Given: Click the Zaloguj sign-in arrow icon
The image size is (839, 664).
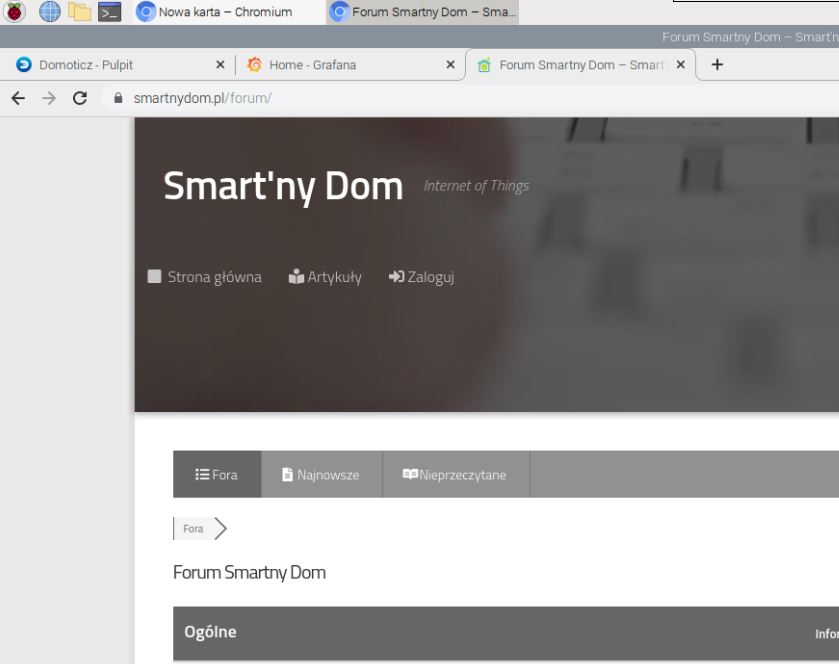Looking at the screenshot, I should [x=396, y=276].
